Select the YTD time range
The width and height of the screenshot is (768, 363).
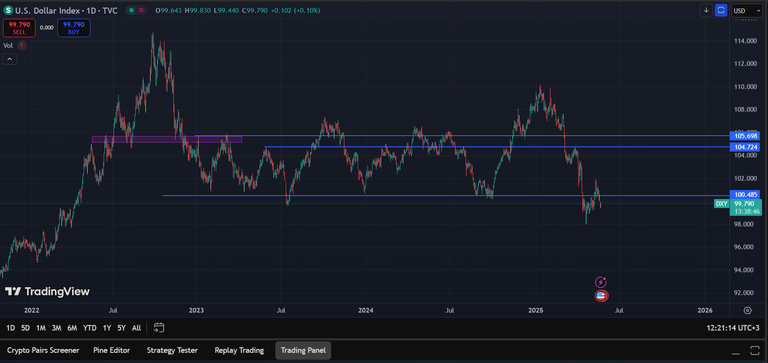pos(90,328)
